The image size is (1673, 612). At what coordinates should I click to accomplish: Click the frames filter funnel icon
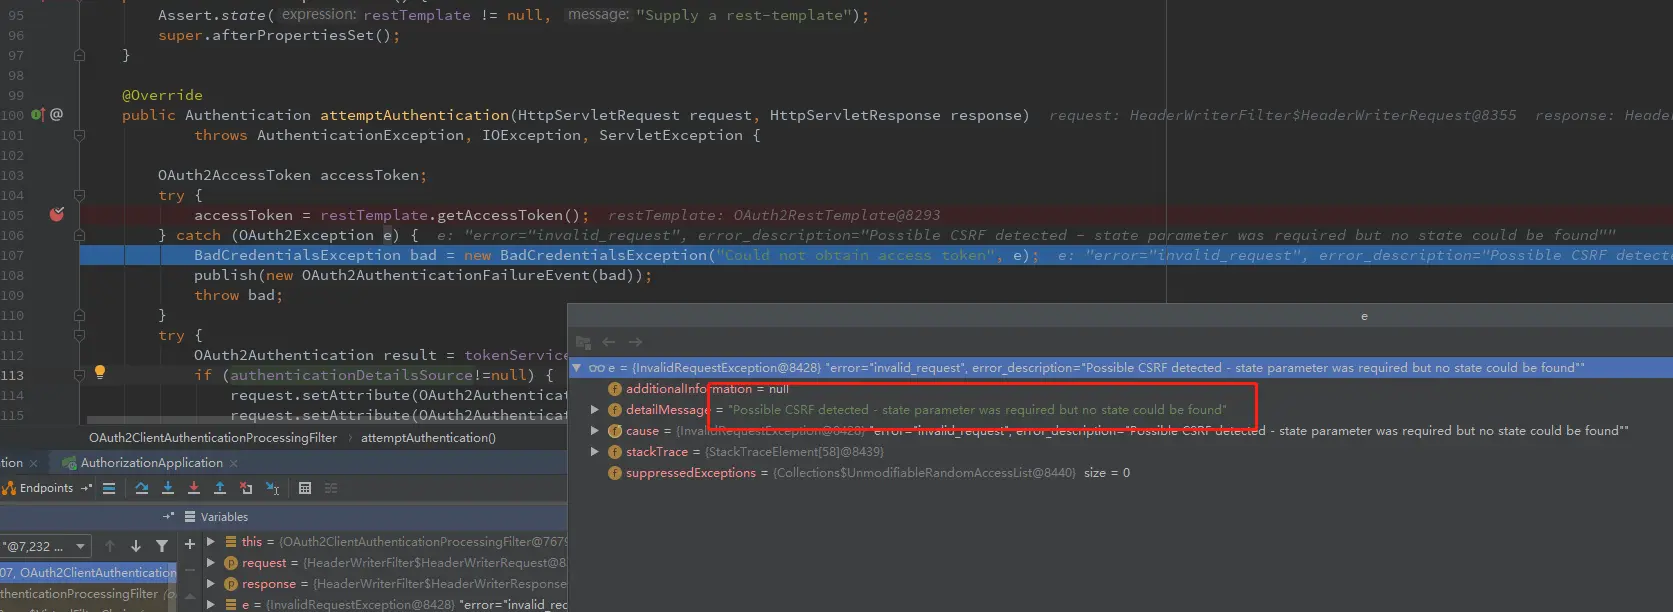(x=162, y=546)
